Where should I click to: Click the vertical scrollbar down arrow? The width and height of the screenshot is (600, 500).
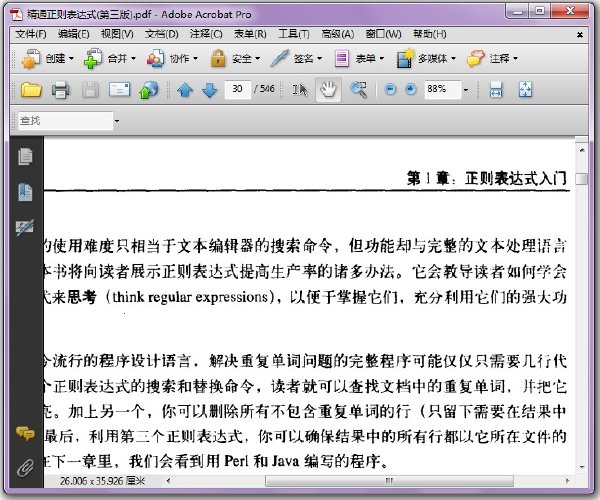point(582,467)
